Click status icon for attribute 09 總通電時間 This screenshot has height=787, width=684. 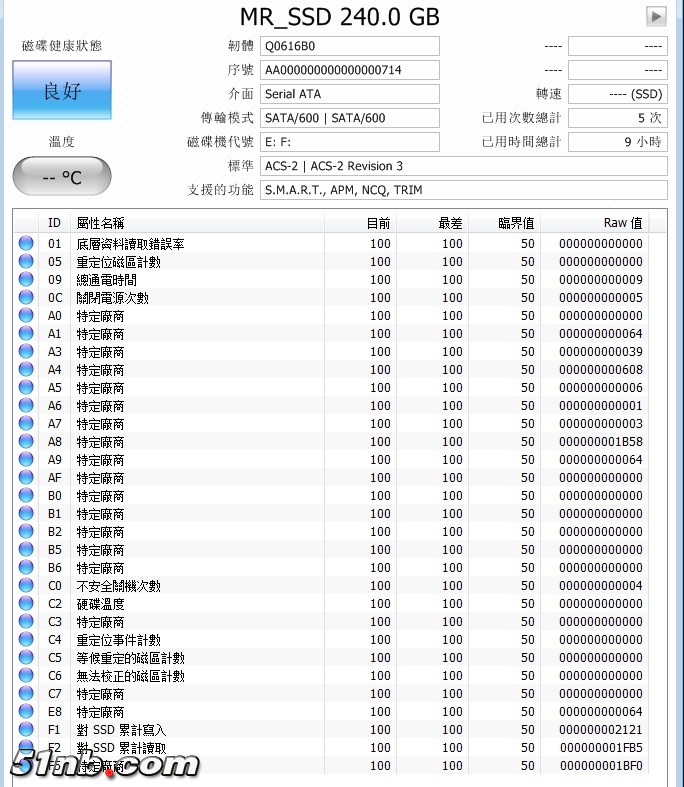point(26,280)
